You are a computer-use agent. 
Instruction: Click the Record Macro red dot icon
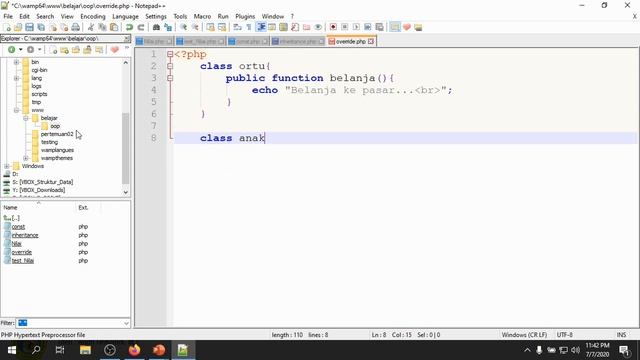tap(333, 27)
